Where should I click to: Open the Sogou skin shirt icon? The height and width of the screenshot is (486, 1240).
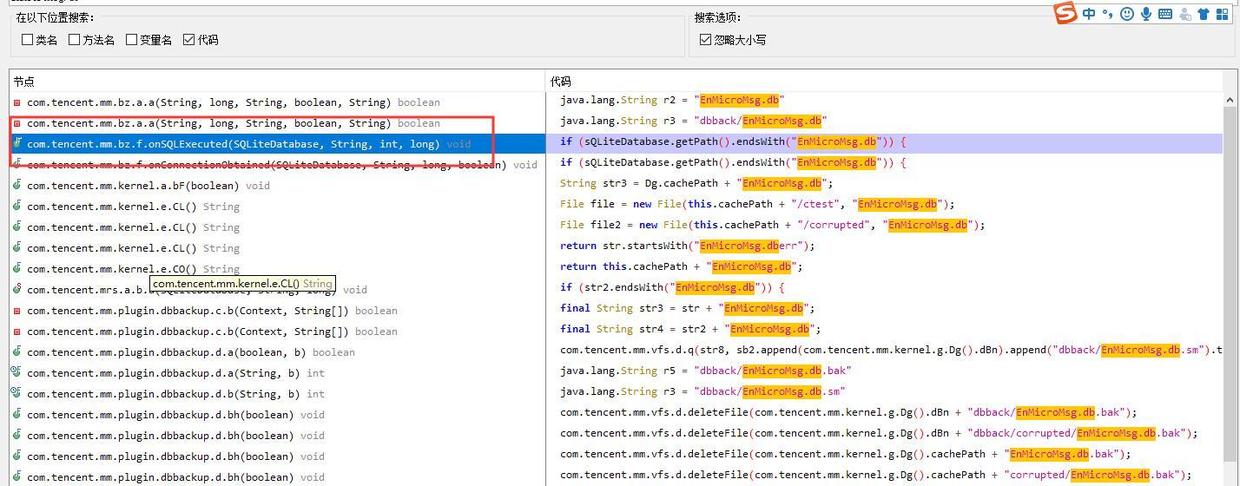click(1203, 14)
